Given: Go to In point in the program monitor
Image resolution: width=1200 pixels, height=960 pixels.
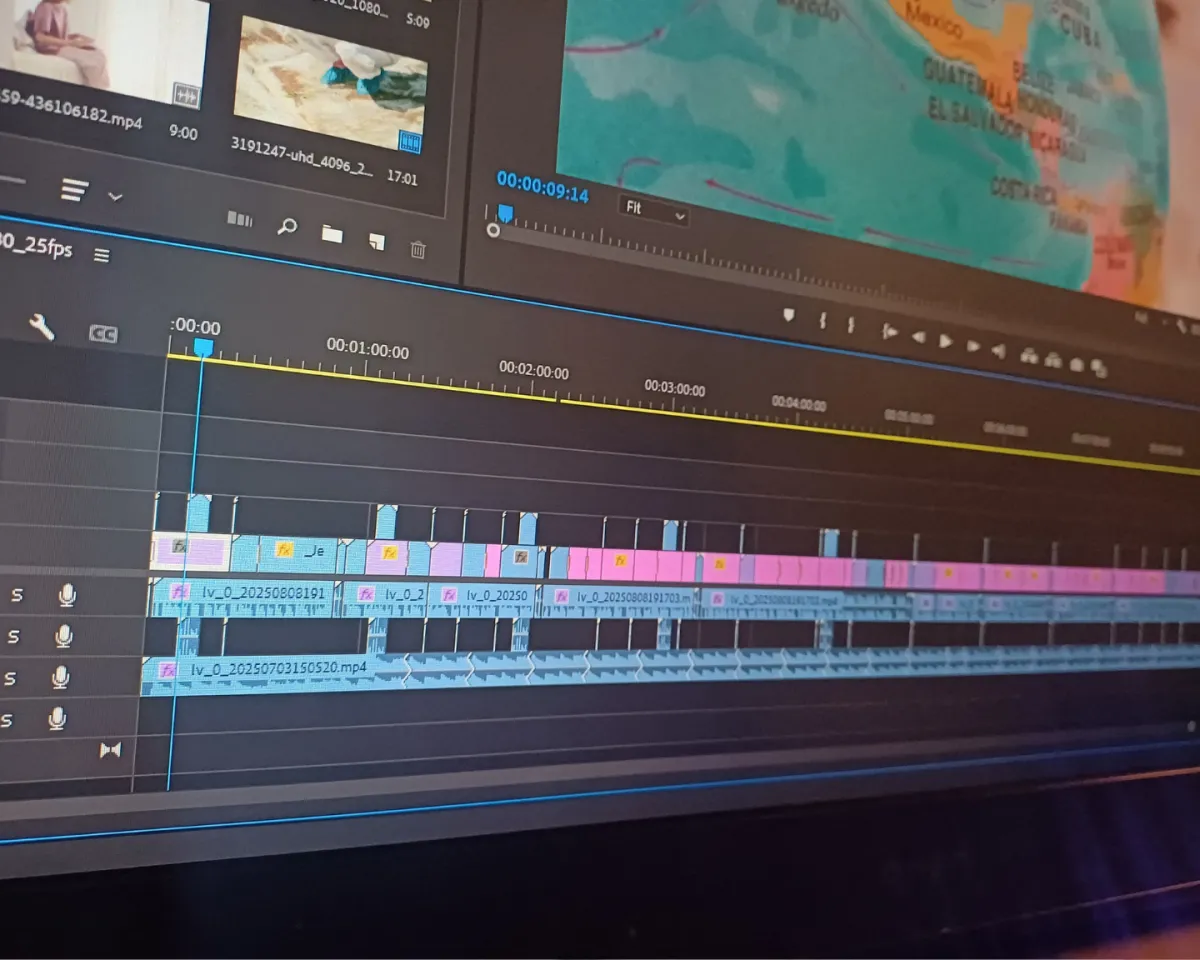Looking at the screenshot, I should click(x=889, y=332).
